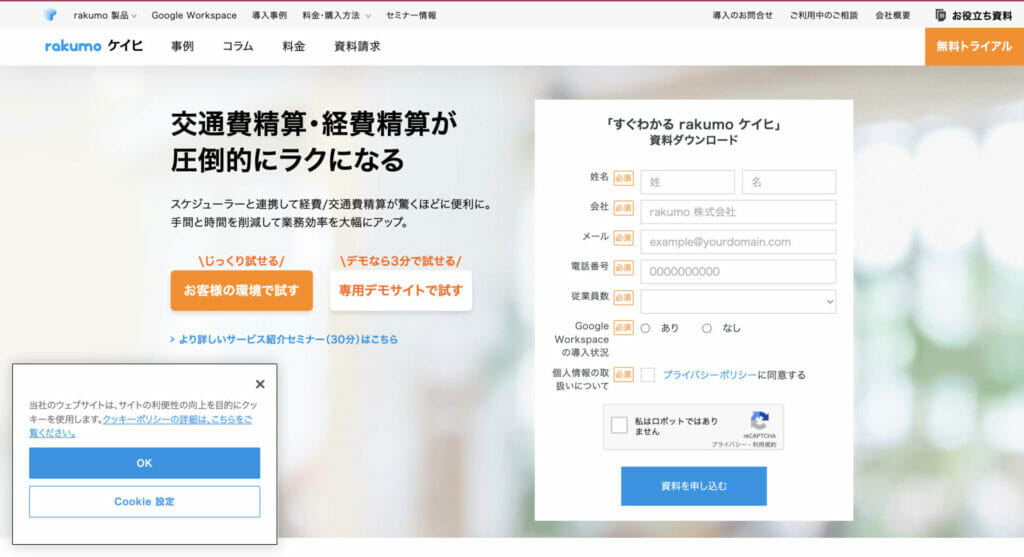Submit with 資料を申し込む button
The image size is (1024, 557).
coord(694,486)
